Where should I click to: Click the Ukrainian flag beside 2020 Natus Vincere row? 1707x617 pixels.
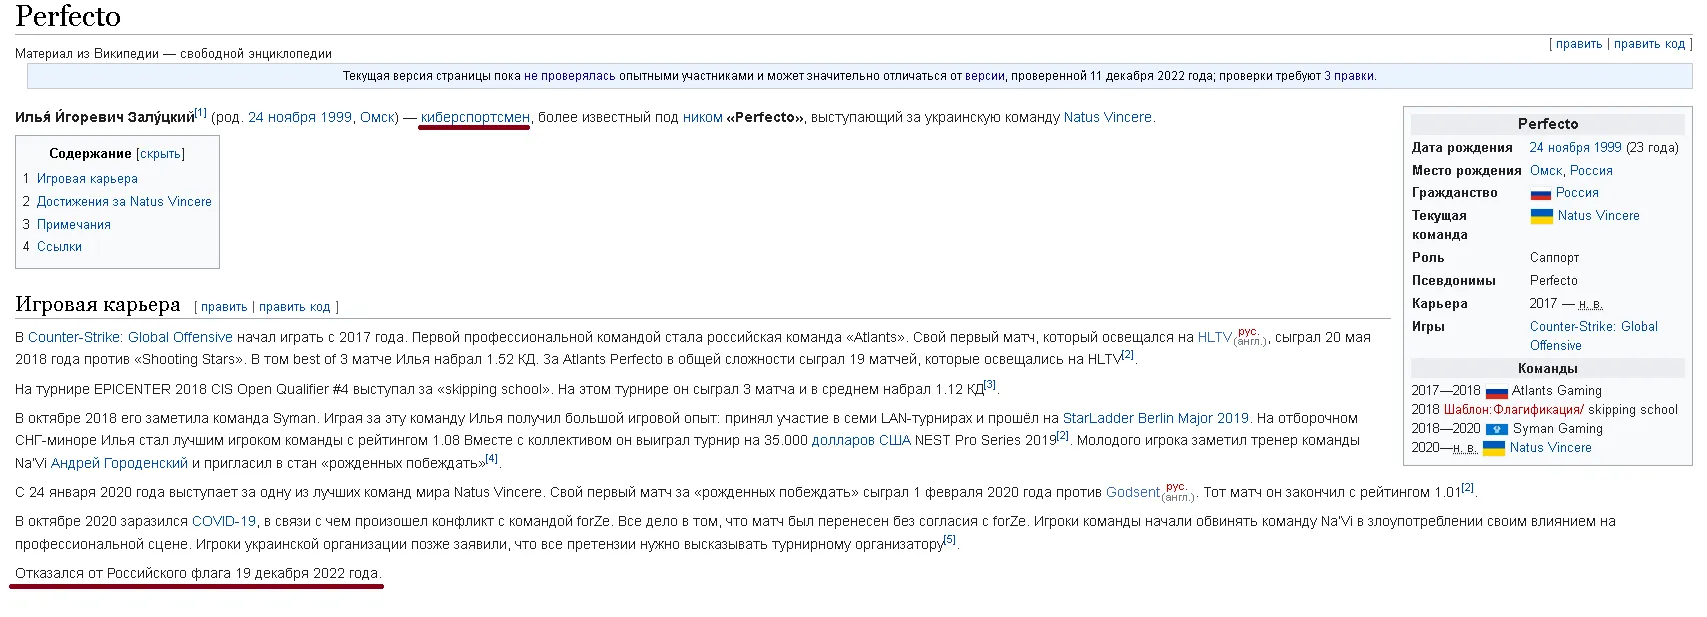tap(1494, 449)
